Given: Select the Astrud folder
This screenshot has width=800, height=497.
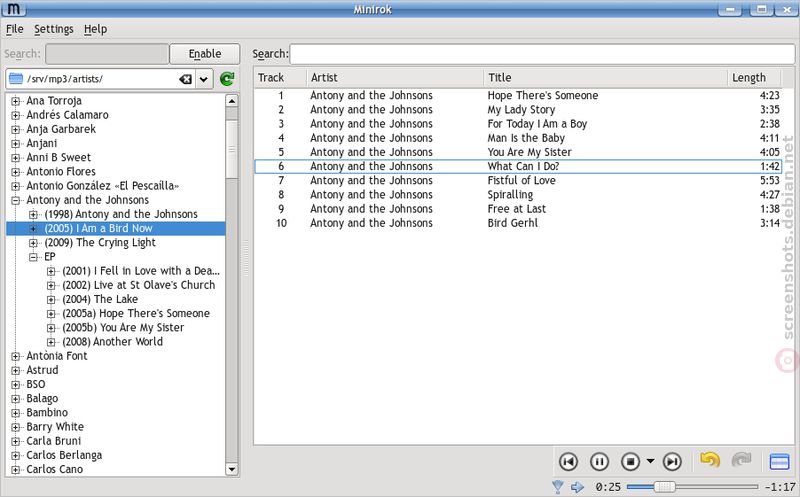Looking at the screenshot, I should pos(42,370).
